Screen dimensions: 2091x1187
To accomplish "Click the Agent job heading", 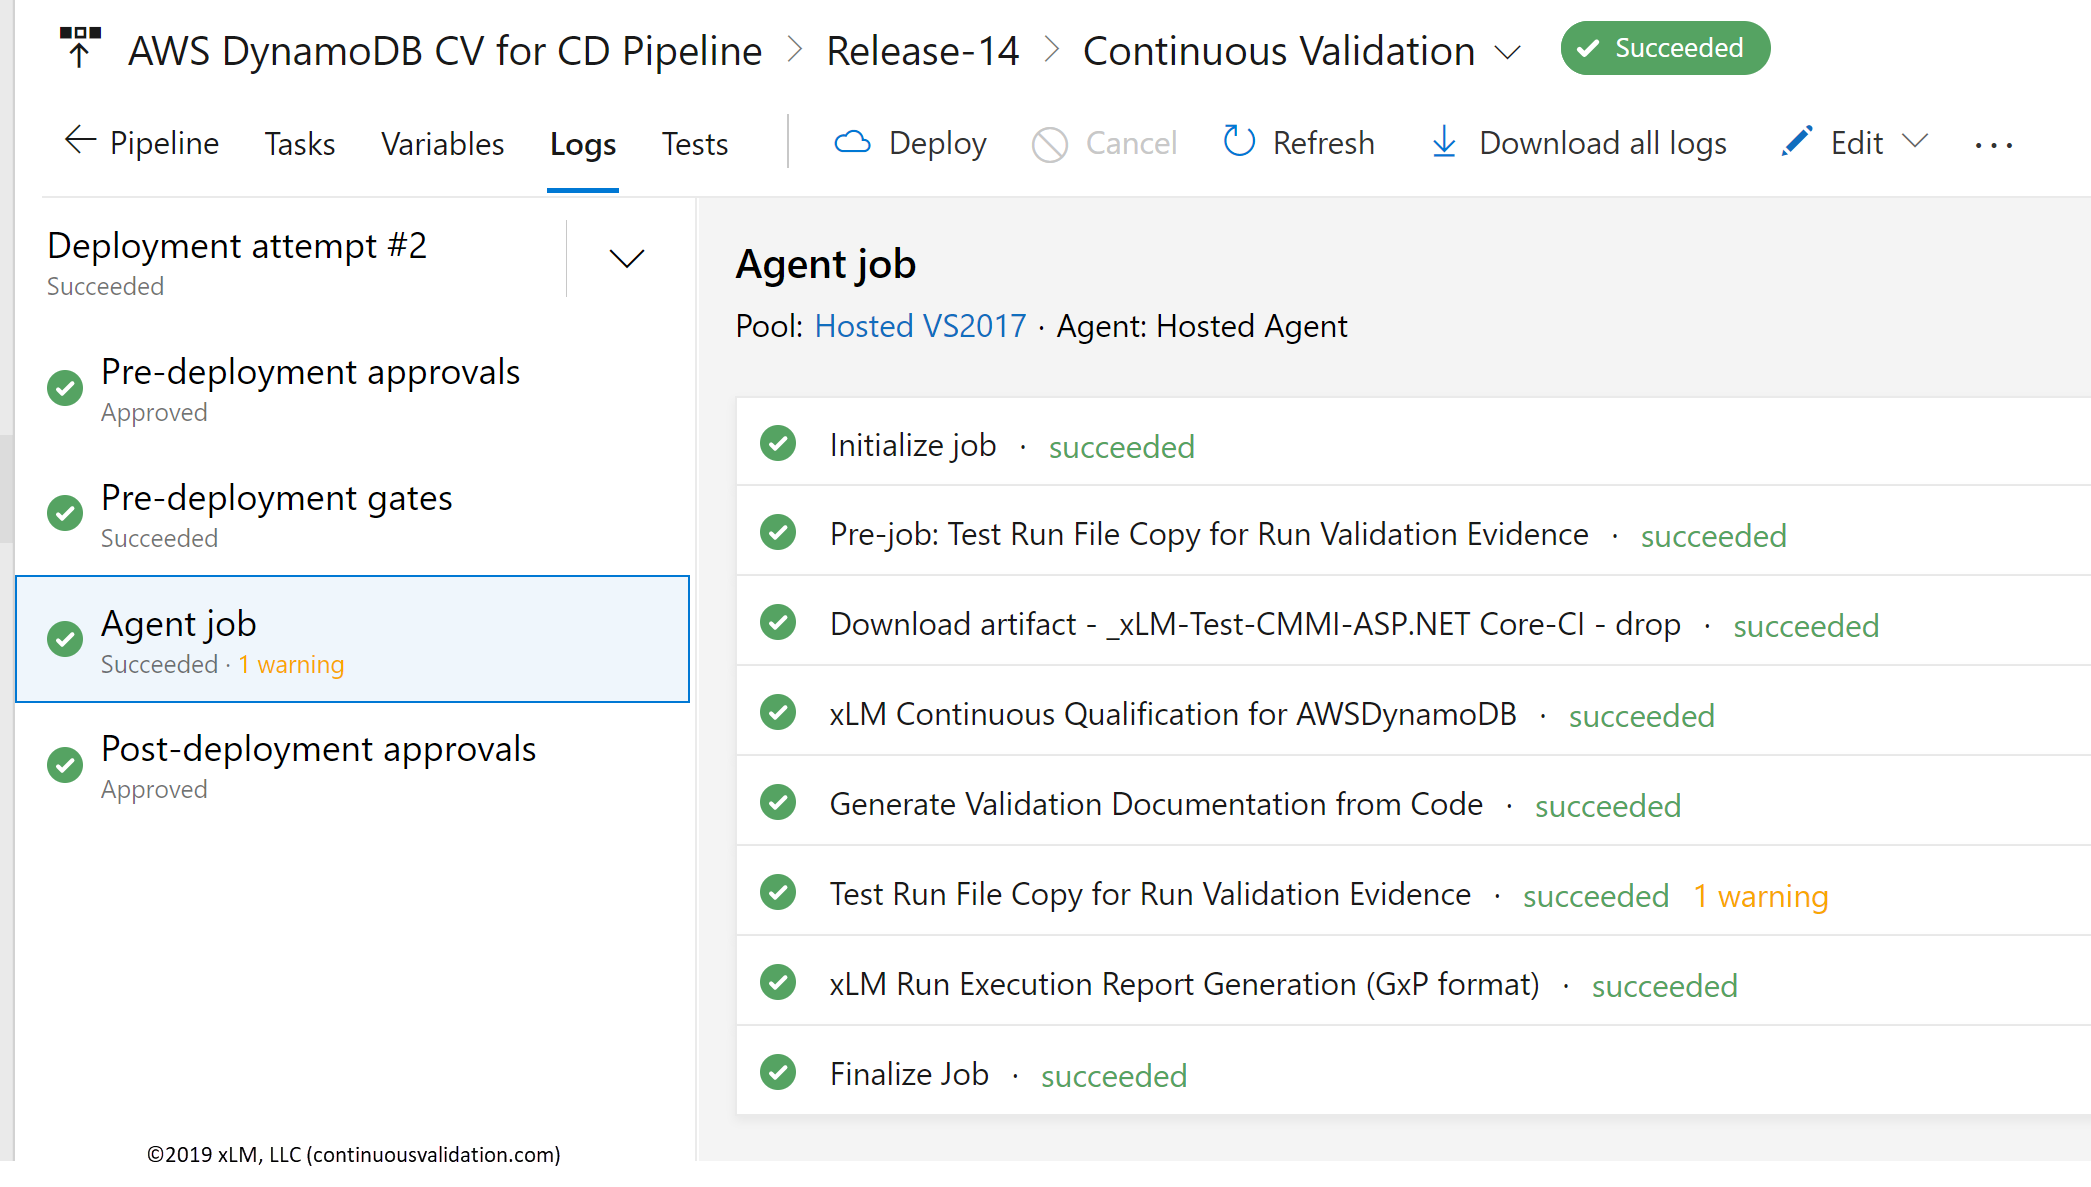I will (x=826, y=264).
